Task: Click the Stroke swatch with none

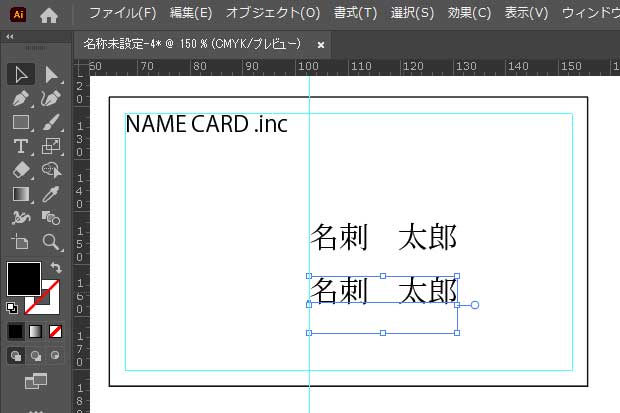Action: [x=50, y=305]
